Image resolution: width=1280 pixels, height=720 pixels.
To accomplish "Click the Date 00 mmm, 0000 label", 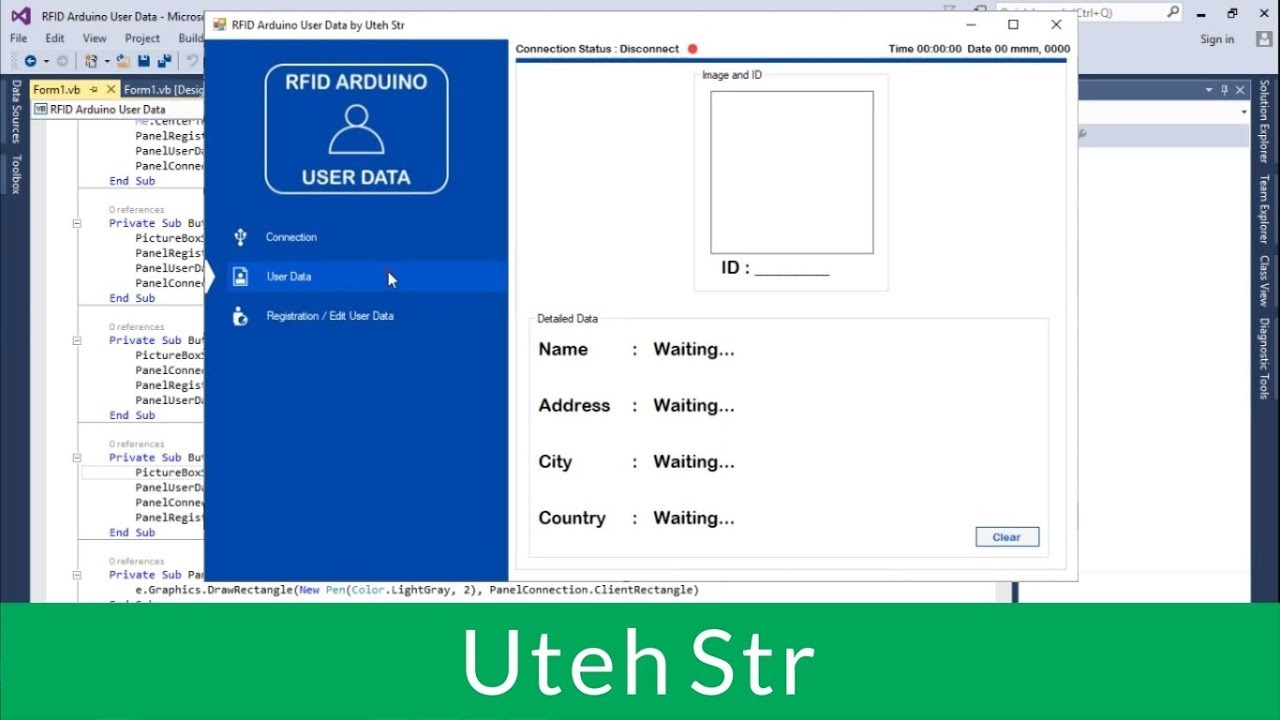I will [x=1019, y=48].
